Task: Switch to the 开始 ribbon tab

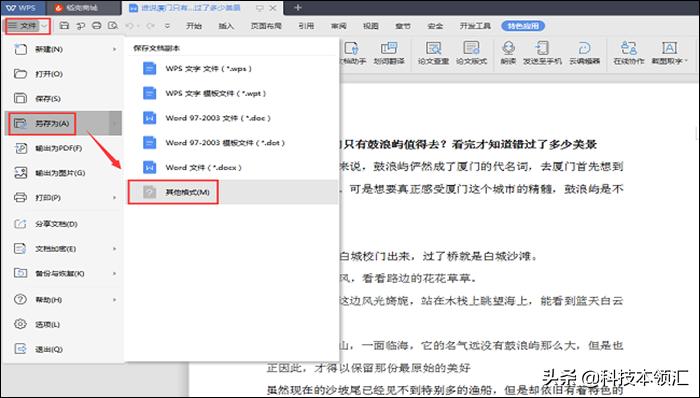Action: (x=194, y=26)
